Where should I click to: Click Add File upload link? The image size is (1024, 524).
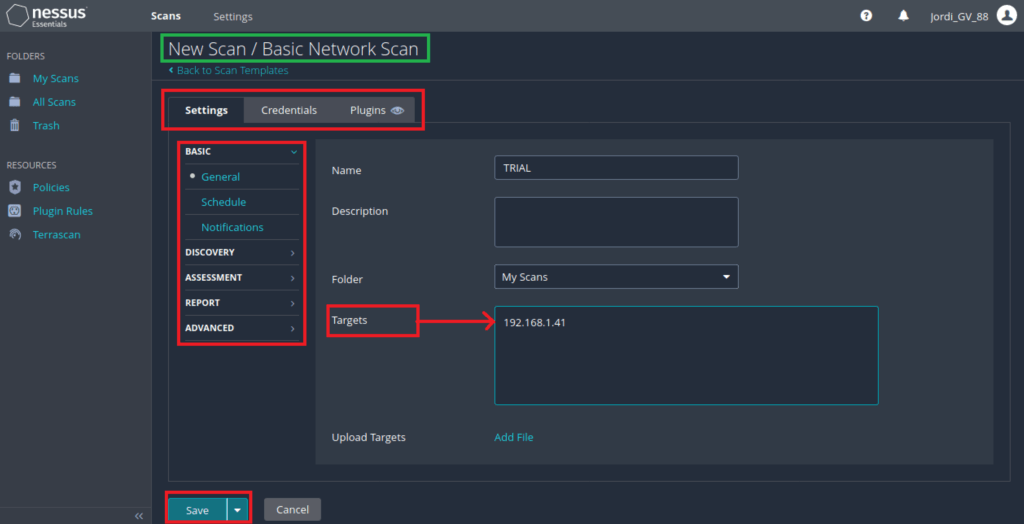(514, 437)
